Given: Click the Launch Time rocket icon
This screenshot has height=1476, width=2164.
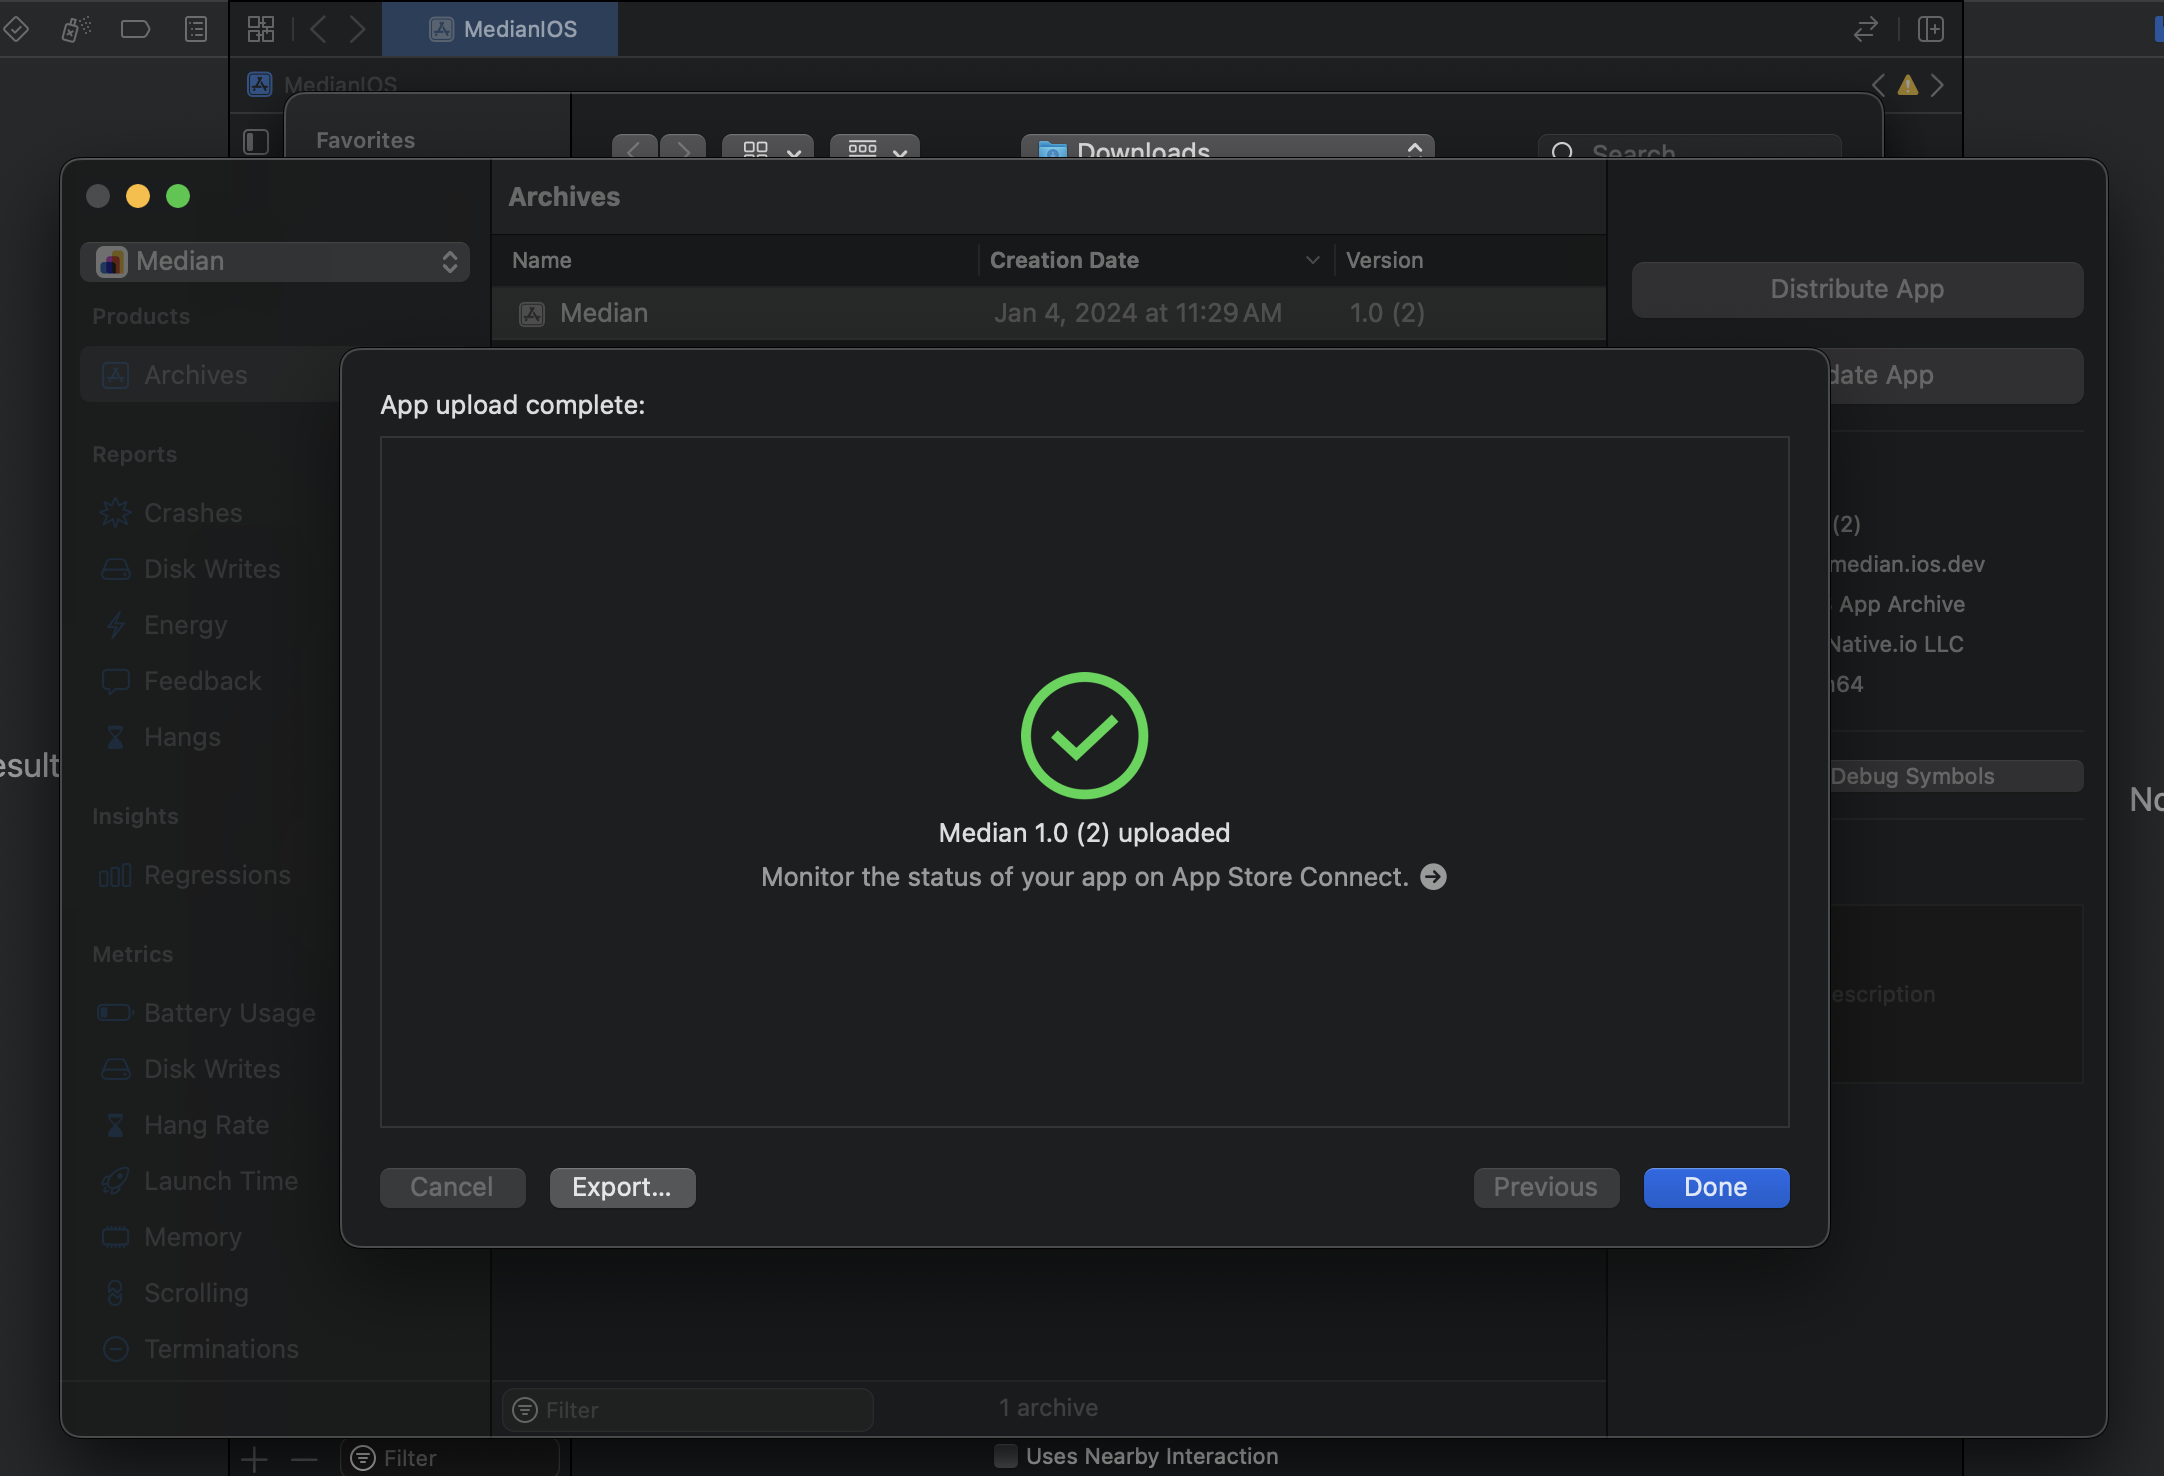Looking at the screenshot, I should [115, 1181].
